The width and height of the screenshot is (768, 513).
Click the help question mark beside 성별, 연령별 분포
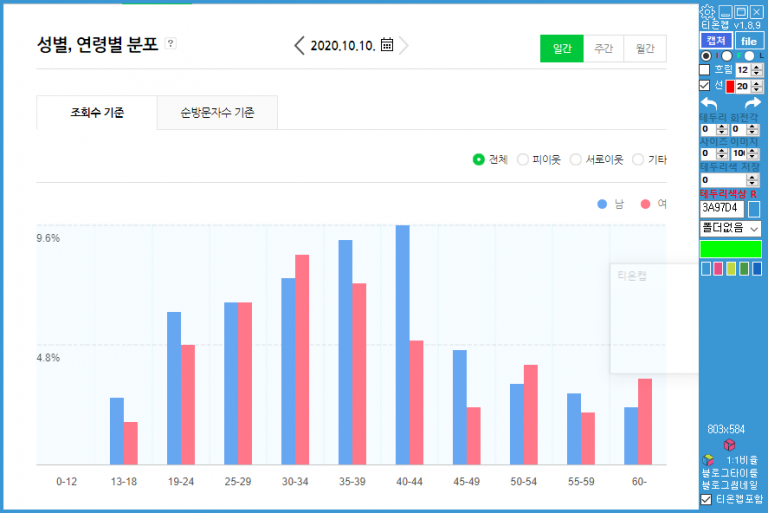[x=171, y=44]
